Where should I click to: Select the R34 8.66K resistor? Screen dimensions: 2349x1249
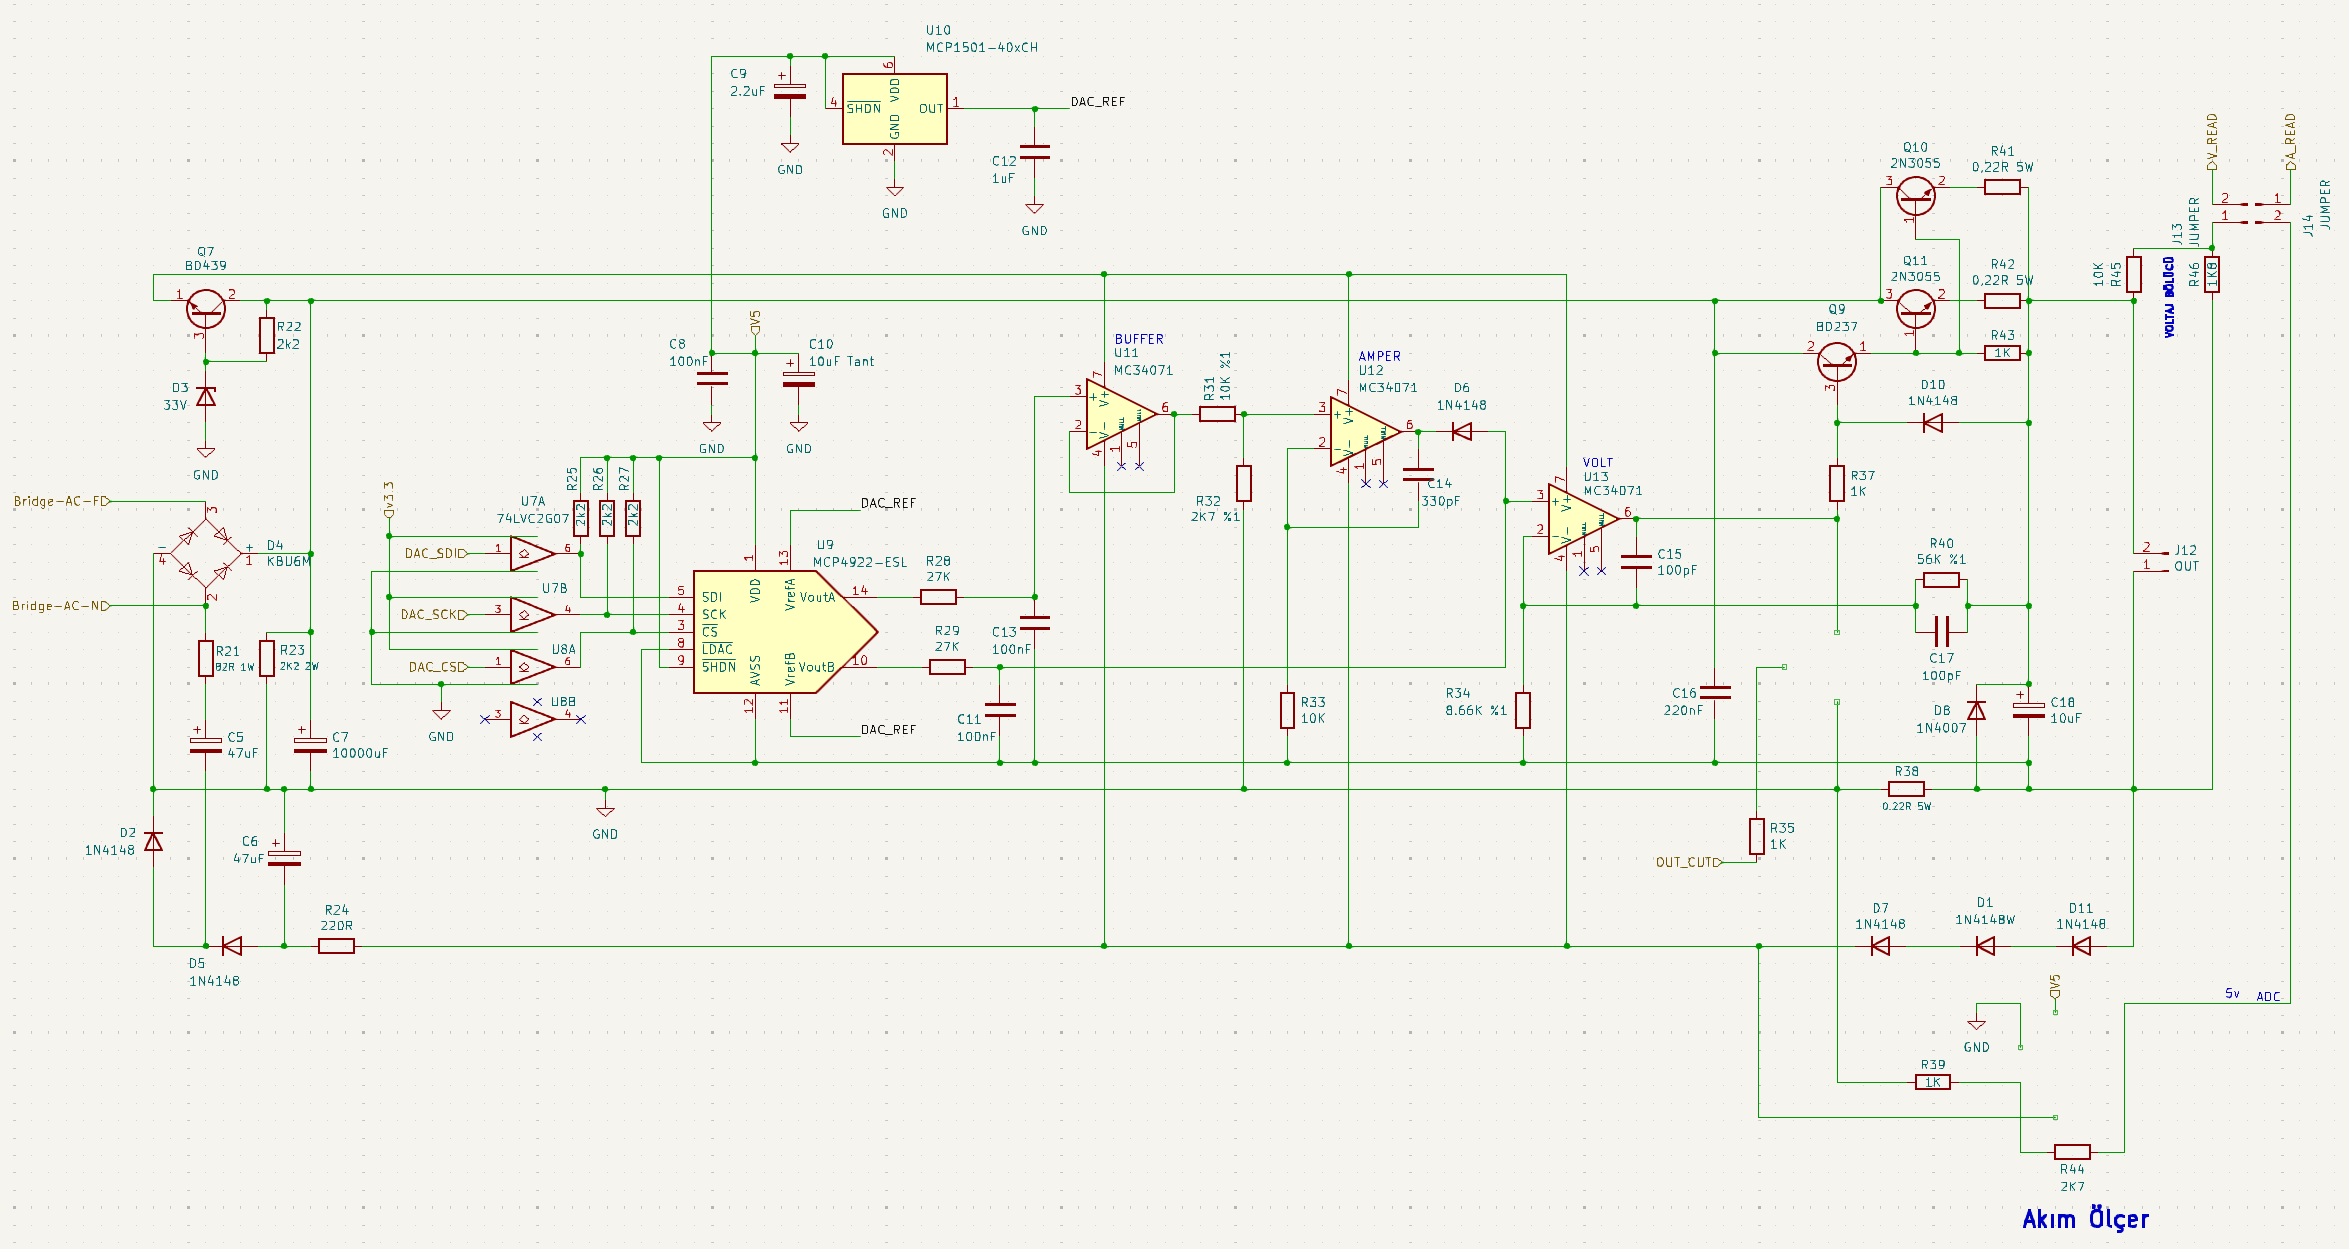tap(1523, 710)
